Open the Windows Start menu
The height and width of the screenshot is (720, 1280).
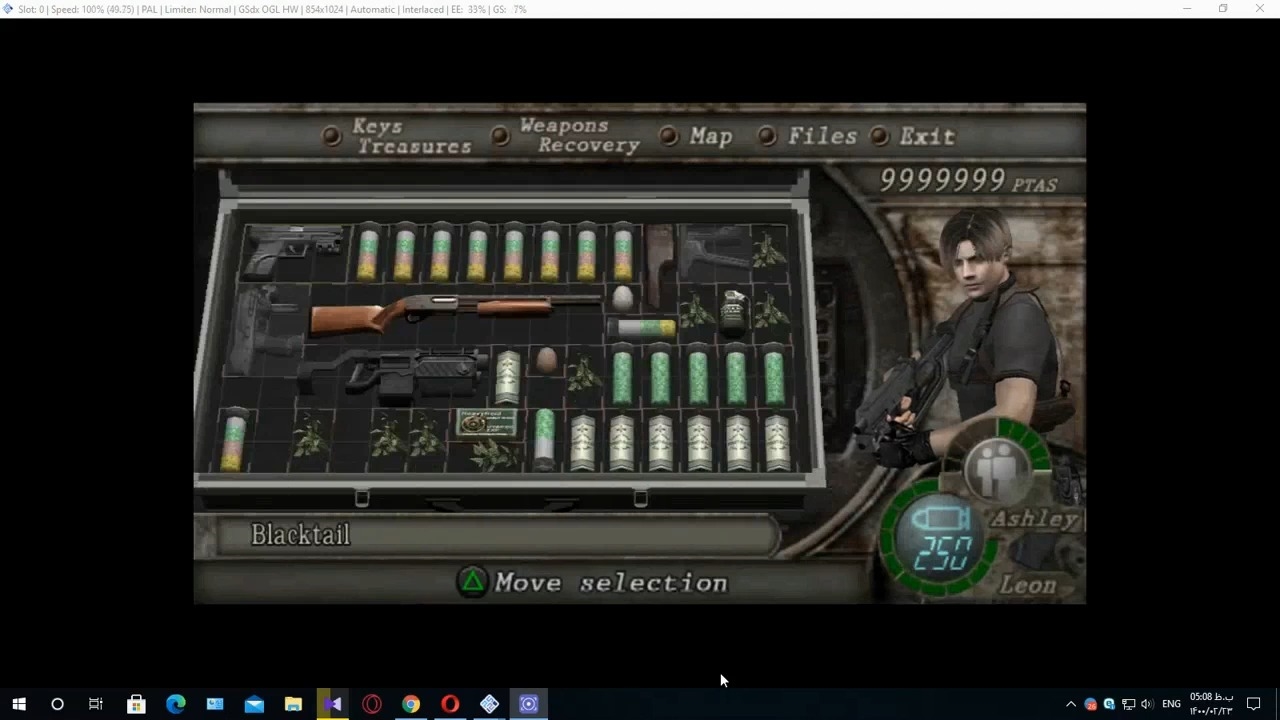click(18, 704)
